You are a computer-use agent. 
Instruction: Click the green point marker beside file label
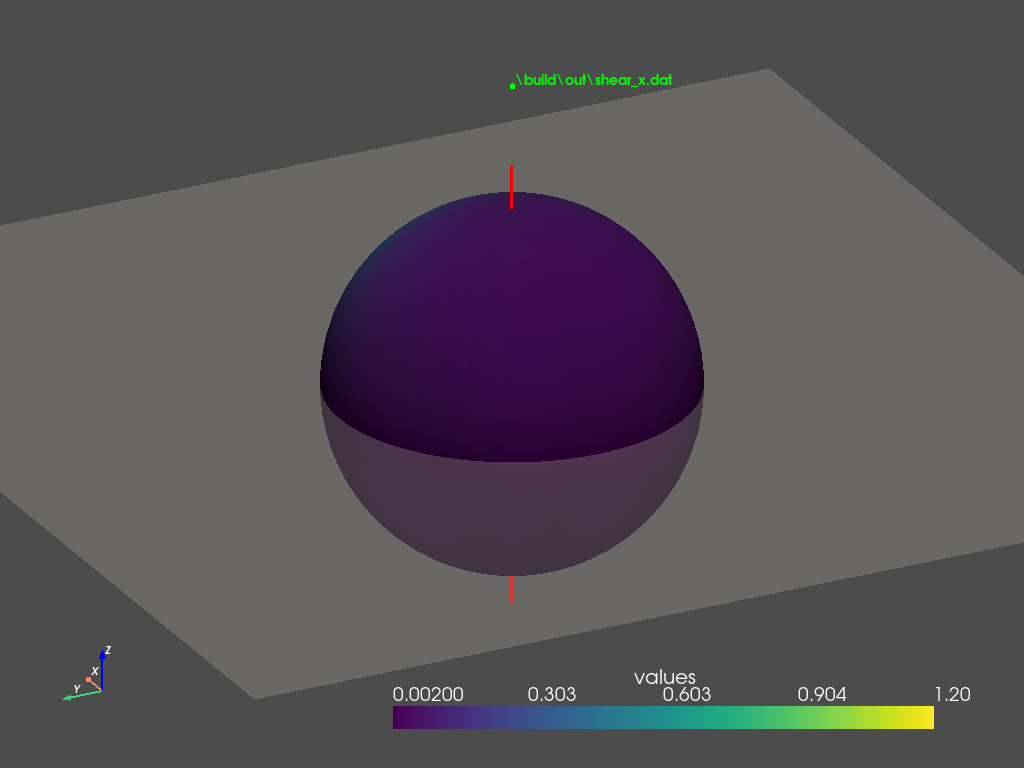512,87
